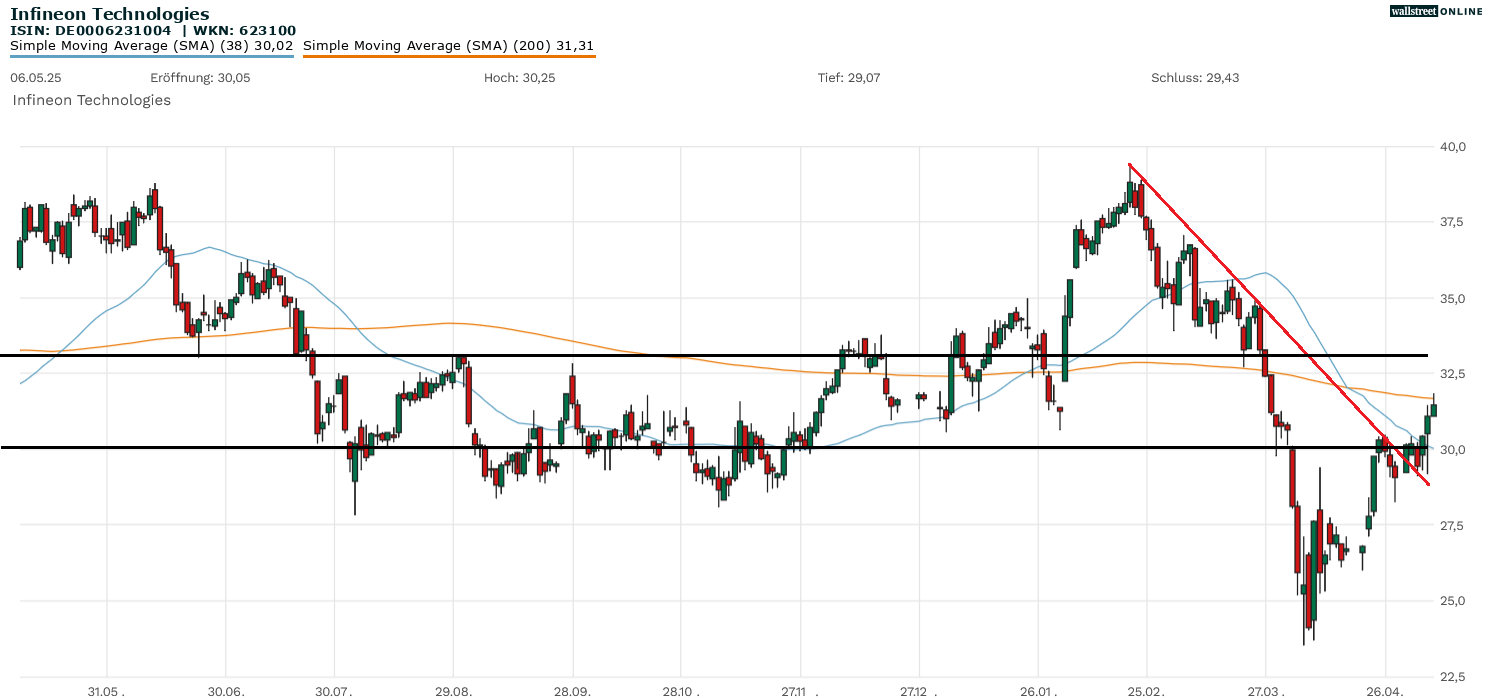Click the wallstreet ONLINE logo
The image size is (1490, 698).
1436,11
